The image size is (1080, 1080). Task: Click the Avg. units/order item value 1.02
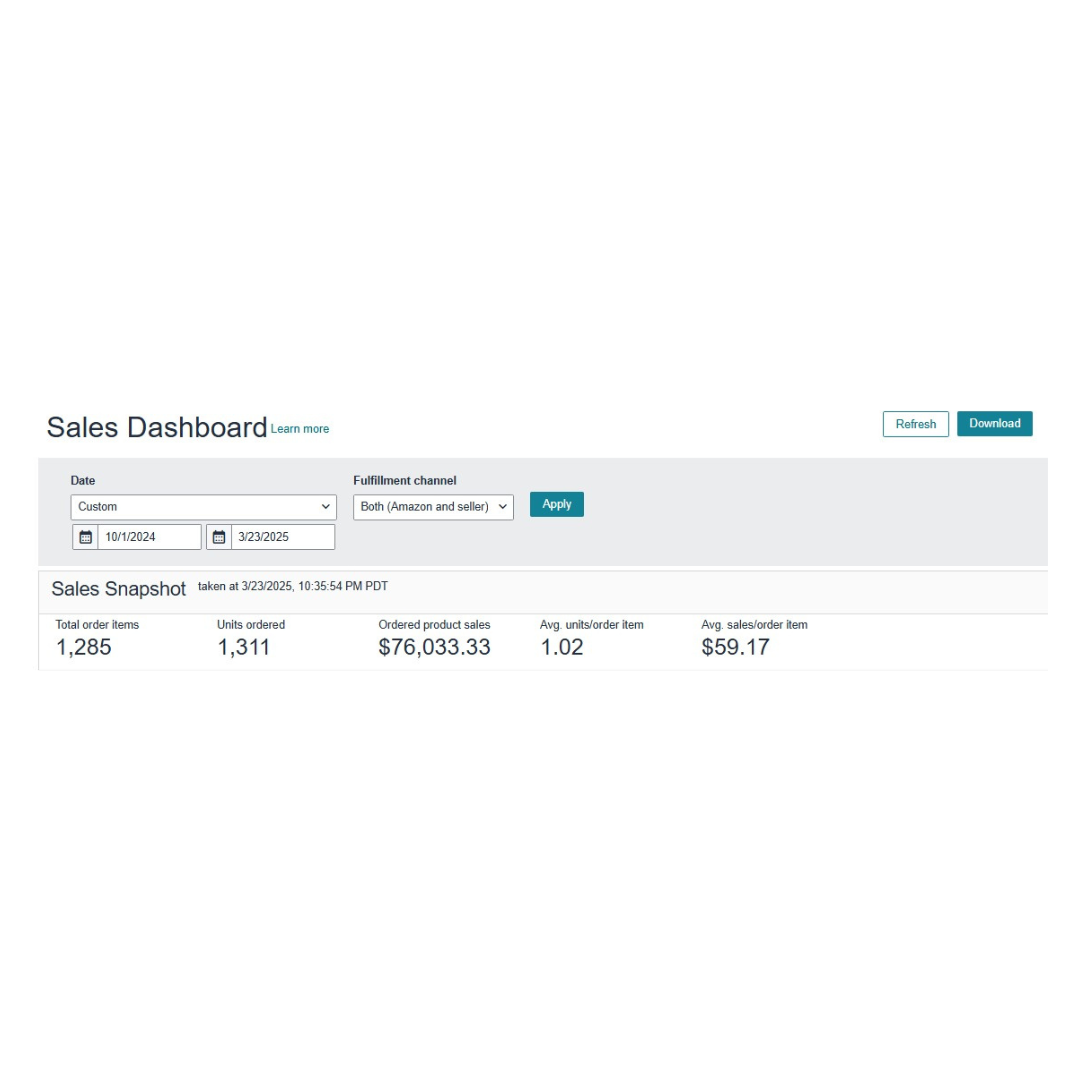[562, 647]
